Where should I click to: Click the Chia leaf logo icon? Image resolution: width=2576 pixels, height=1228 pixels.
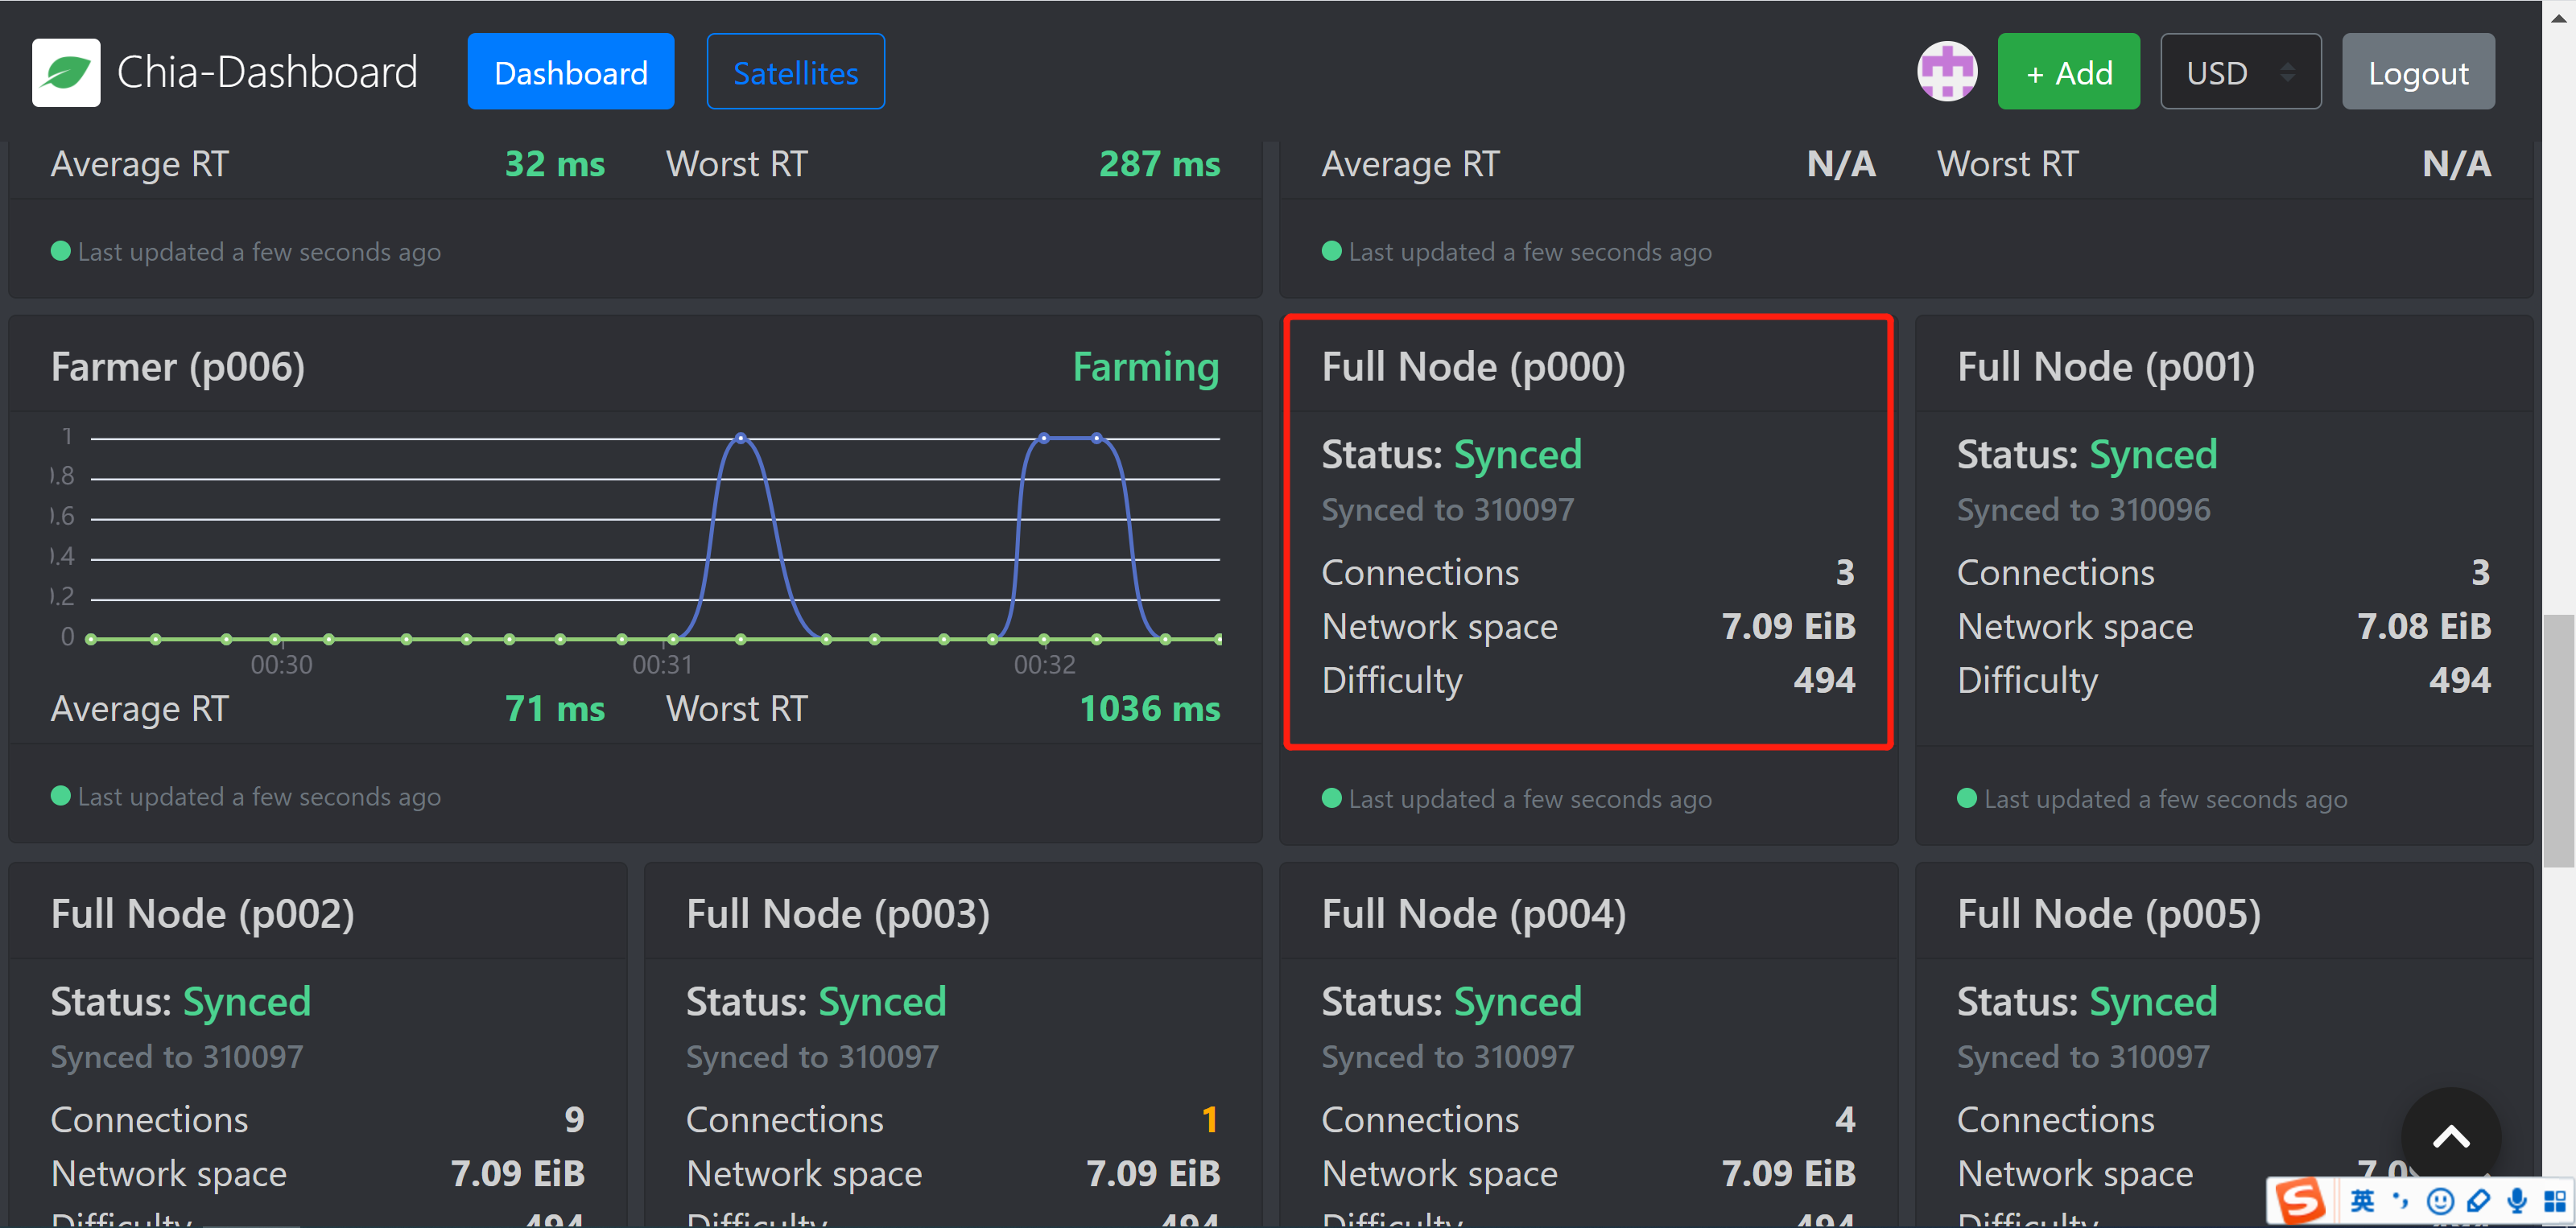[66, 71]
